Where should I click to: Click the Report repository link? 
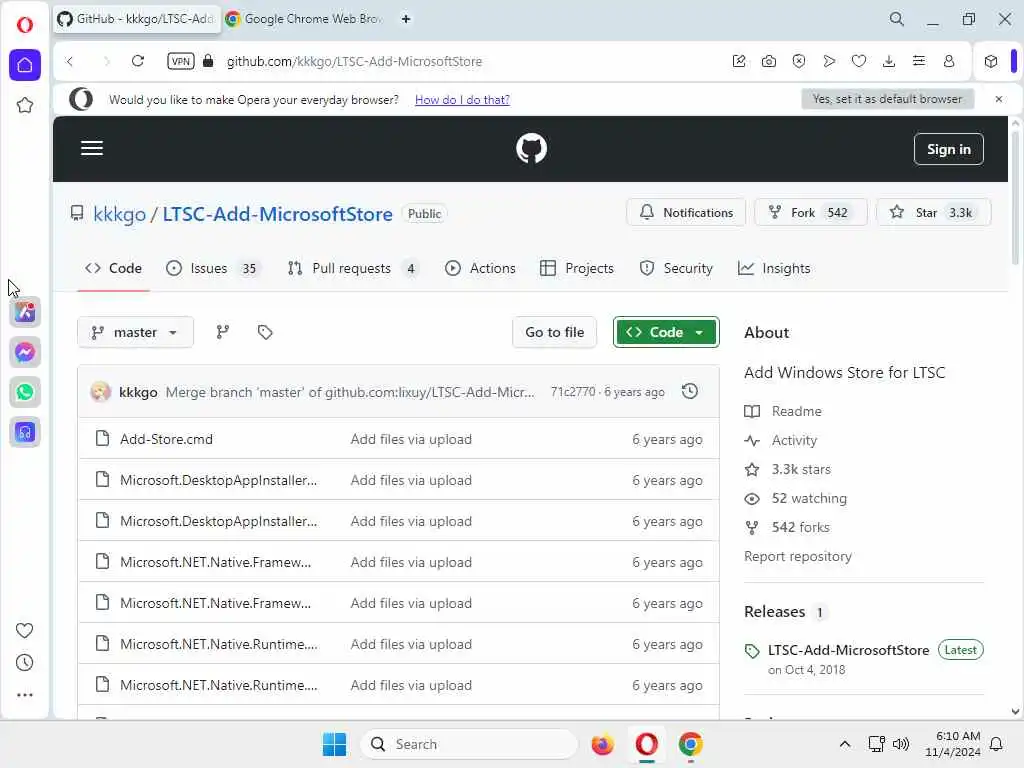point(798,556)
